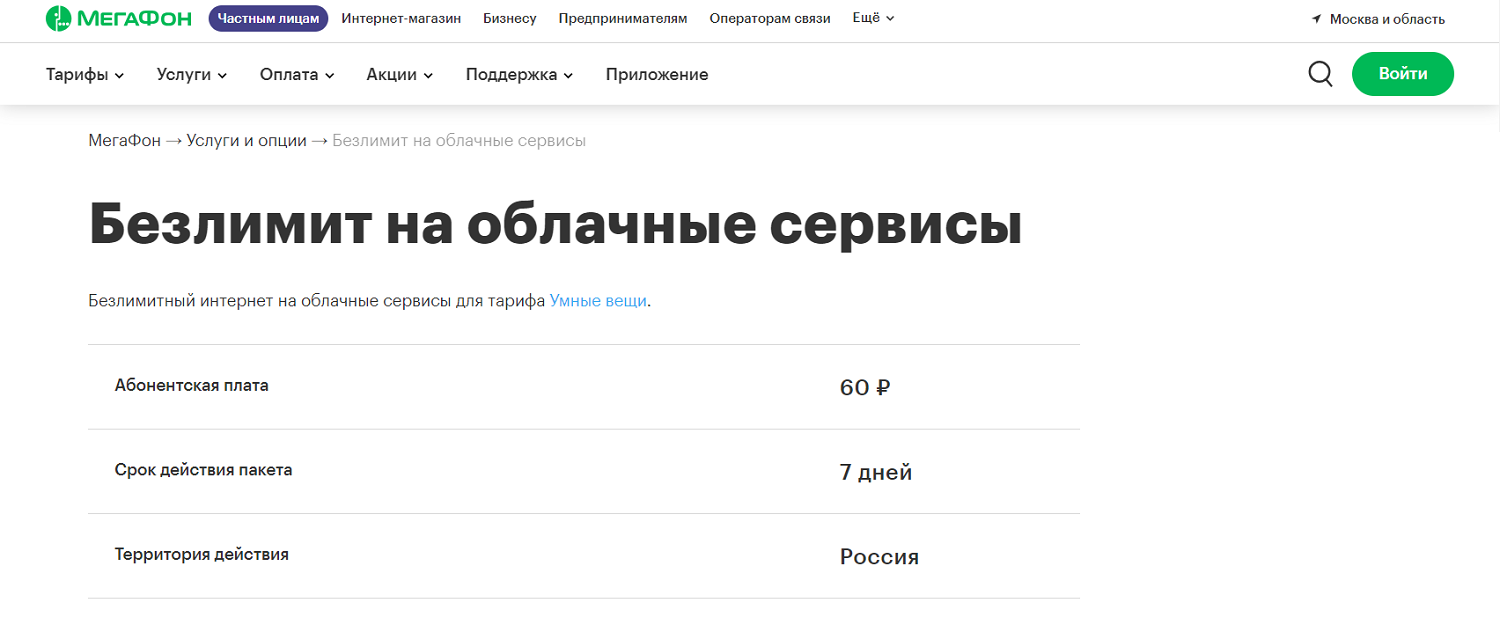
Task: Change region Москва и область
Action: click(1387, 19)
